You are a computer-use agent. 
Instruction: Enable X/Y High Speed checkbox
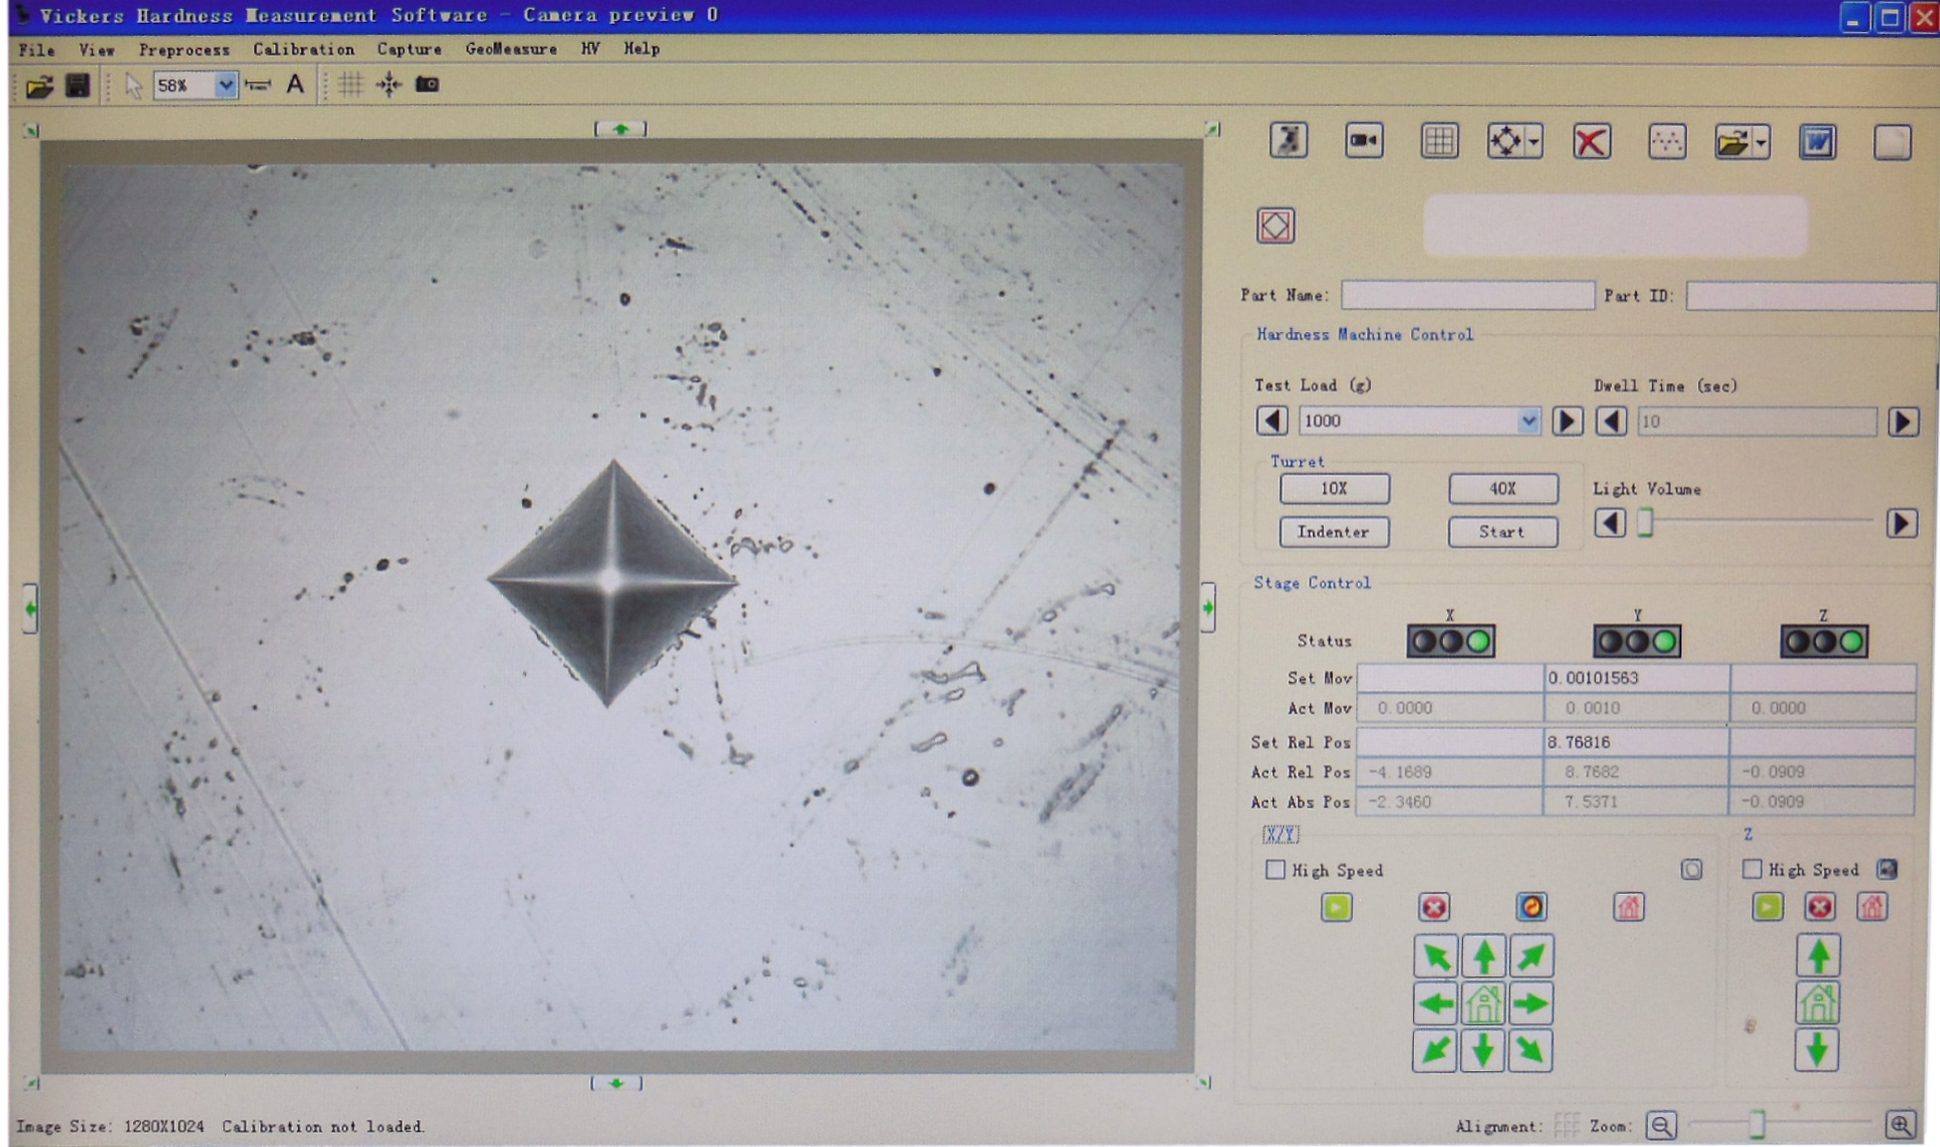pos(1275,869)
